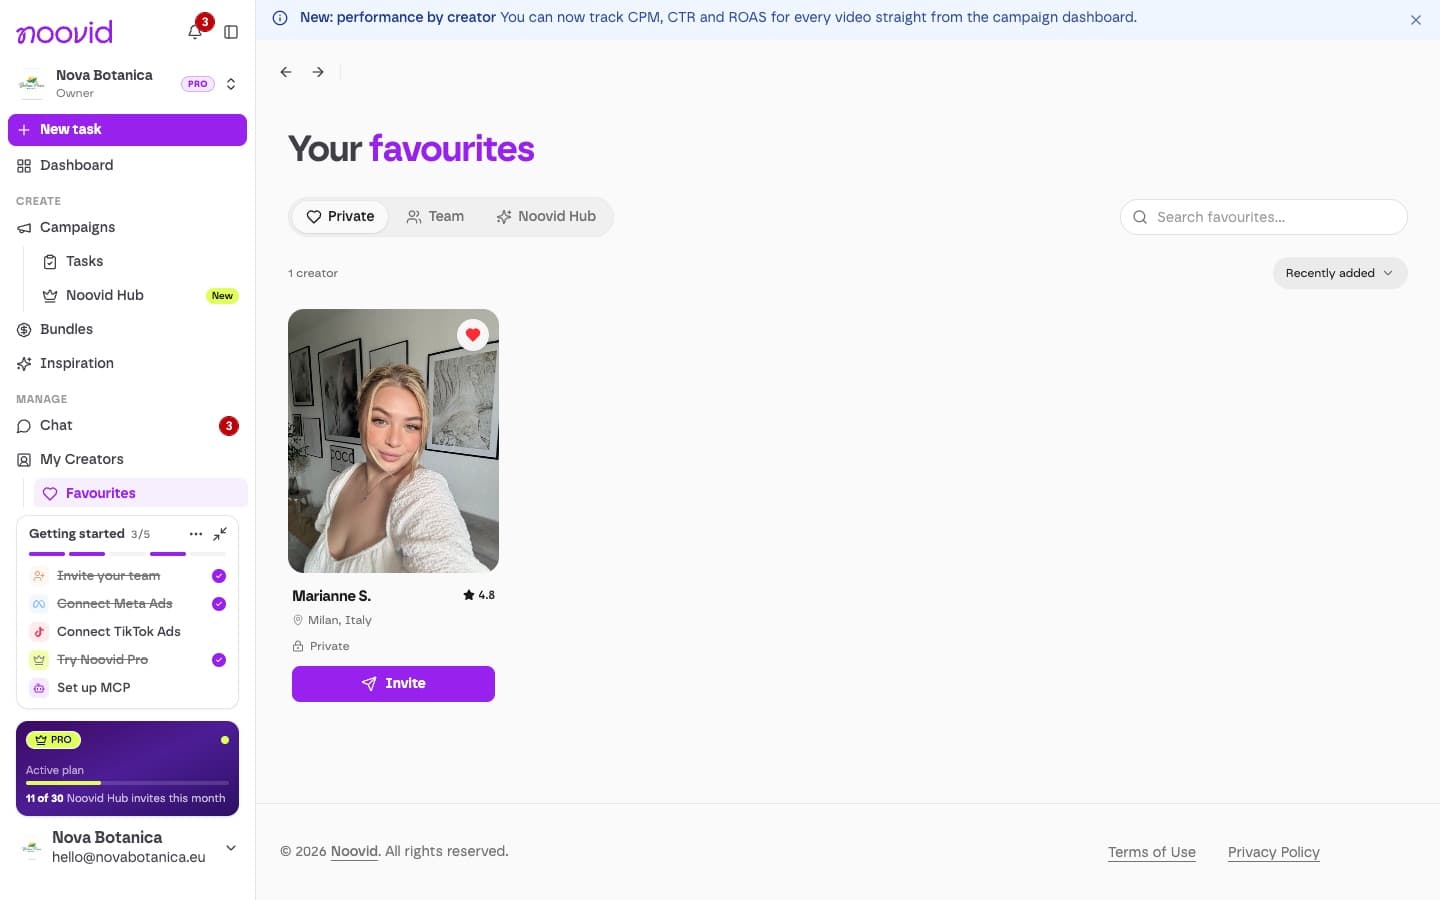1440x900 pixels.
Task: Open Getting started more options menu
Action: [196, 534]
